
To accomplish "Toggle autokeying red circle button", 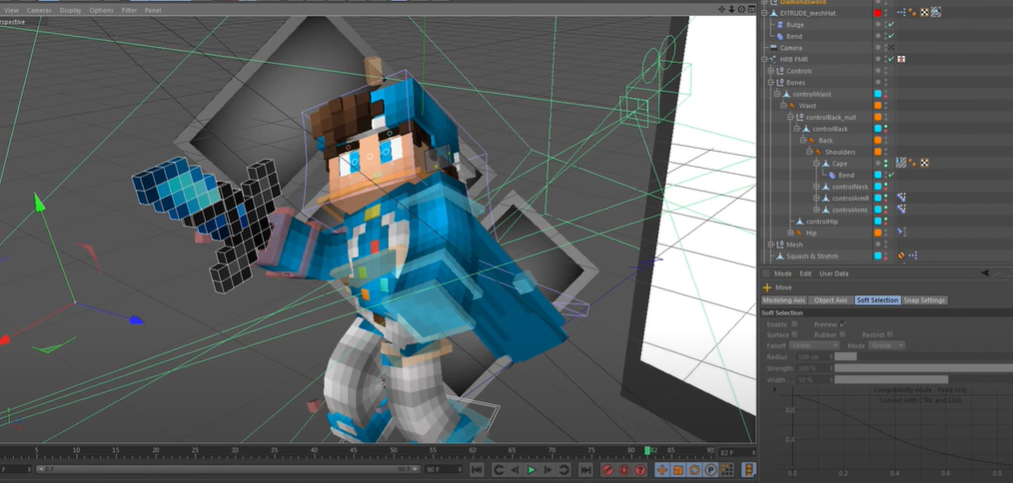I will pyautogui.click(x=624, y=470).
